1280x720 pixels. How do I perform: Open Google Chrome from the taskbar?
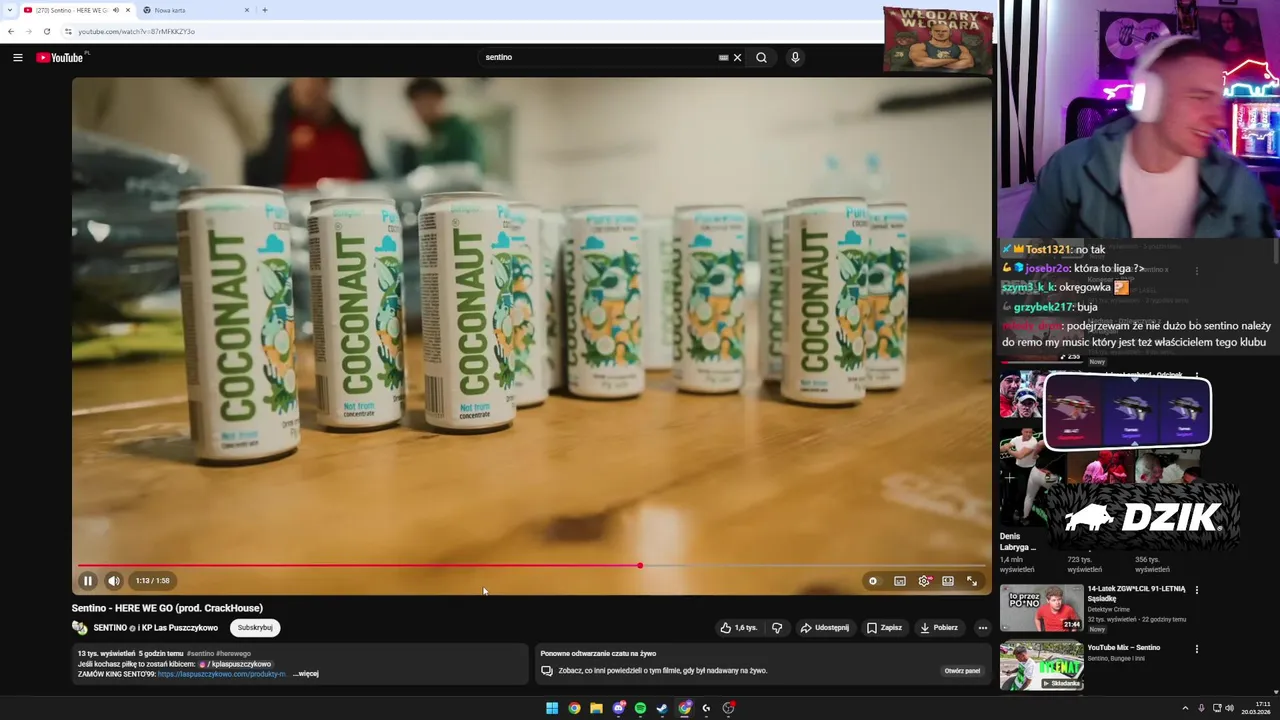pyautogui.click(x=574, y=708)
